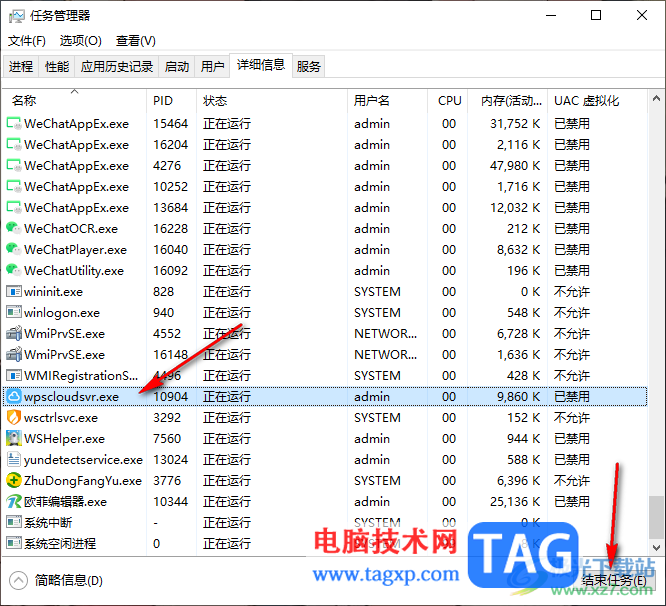Click the 系统空闲进程 process icon
The image size is (666, 606).
(14, 544)
